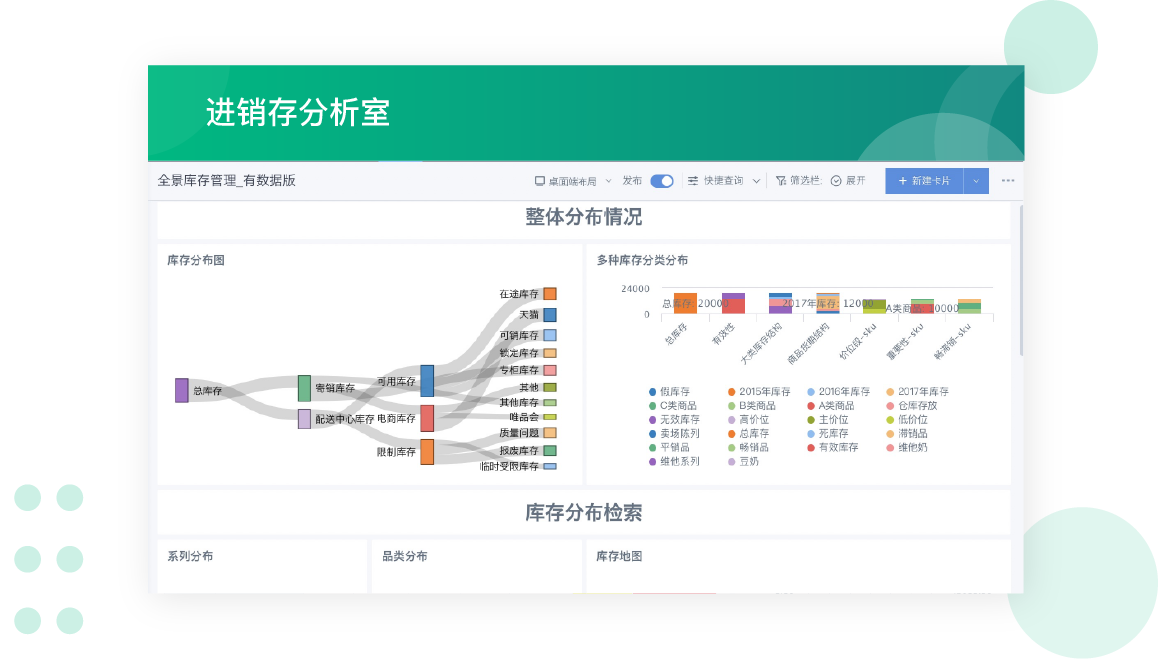
Task: Expand the arrow beside 新建卡片 button
Action: click(x=977, y=181)
